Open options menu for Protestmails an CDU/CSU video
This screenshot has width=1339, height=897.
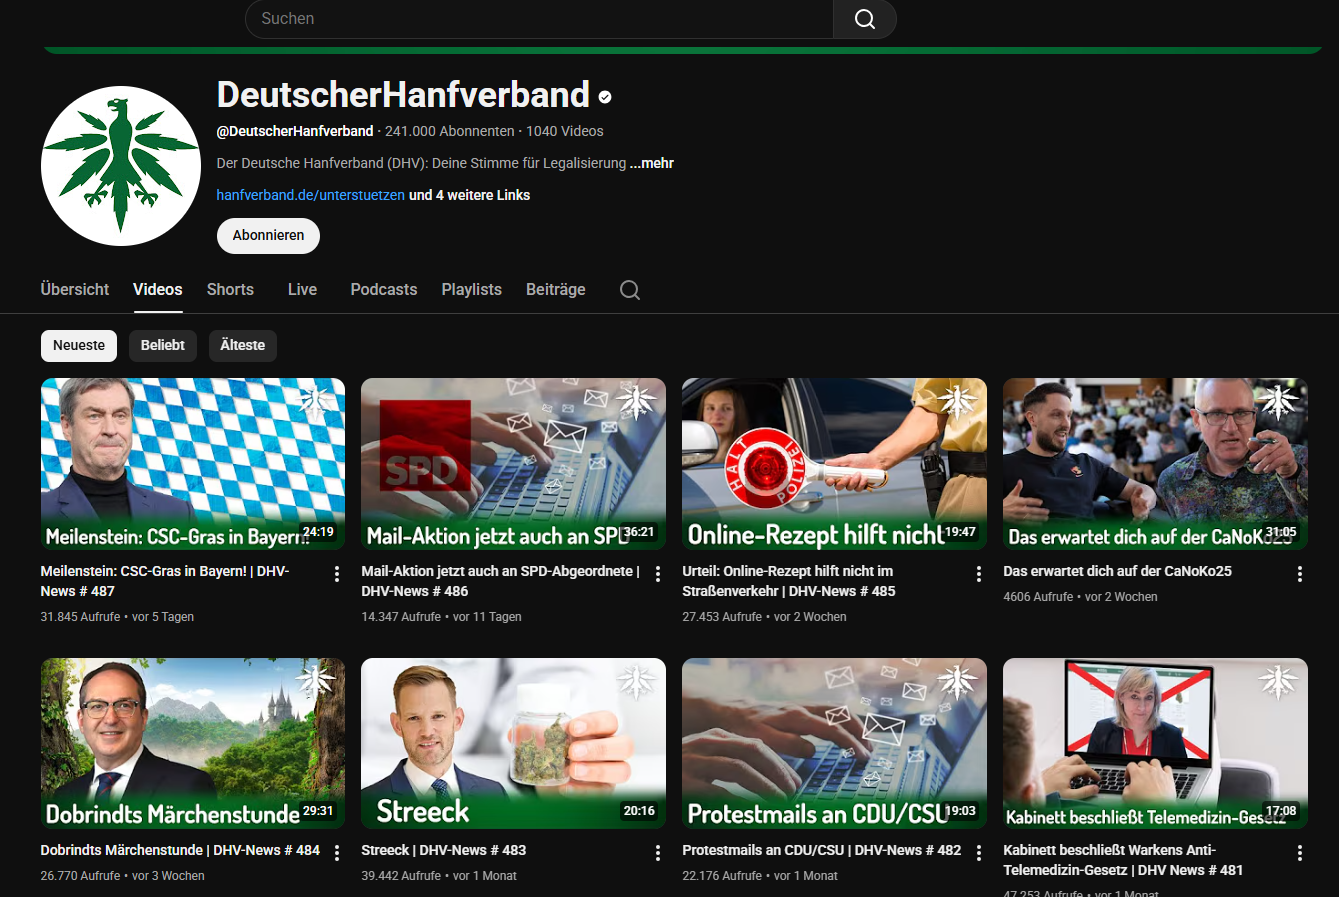tap(979, 853)
